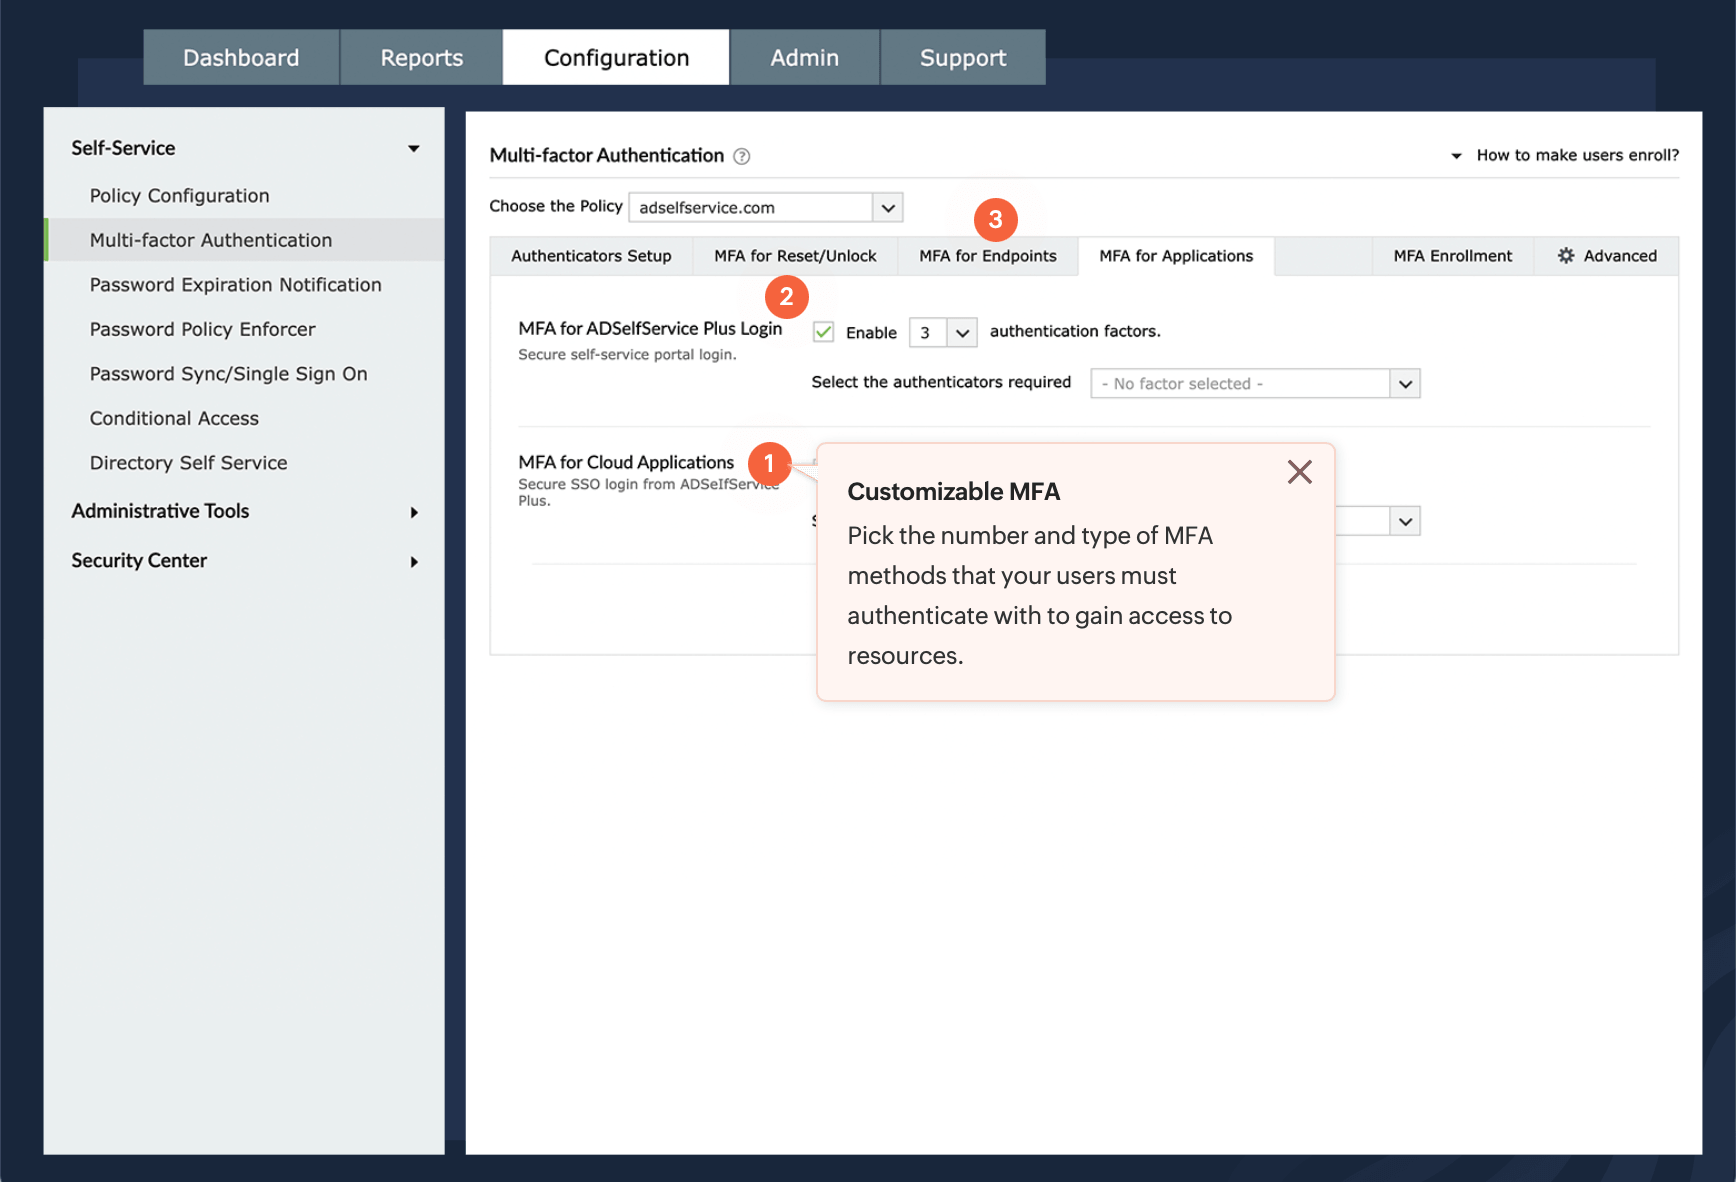The height and width of the screenshot is (1182, 1736).
Task: Open the 'No factor selected' authenticators dropdown
Action: click(x=1255, y=384)
